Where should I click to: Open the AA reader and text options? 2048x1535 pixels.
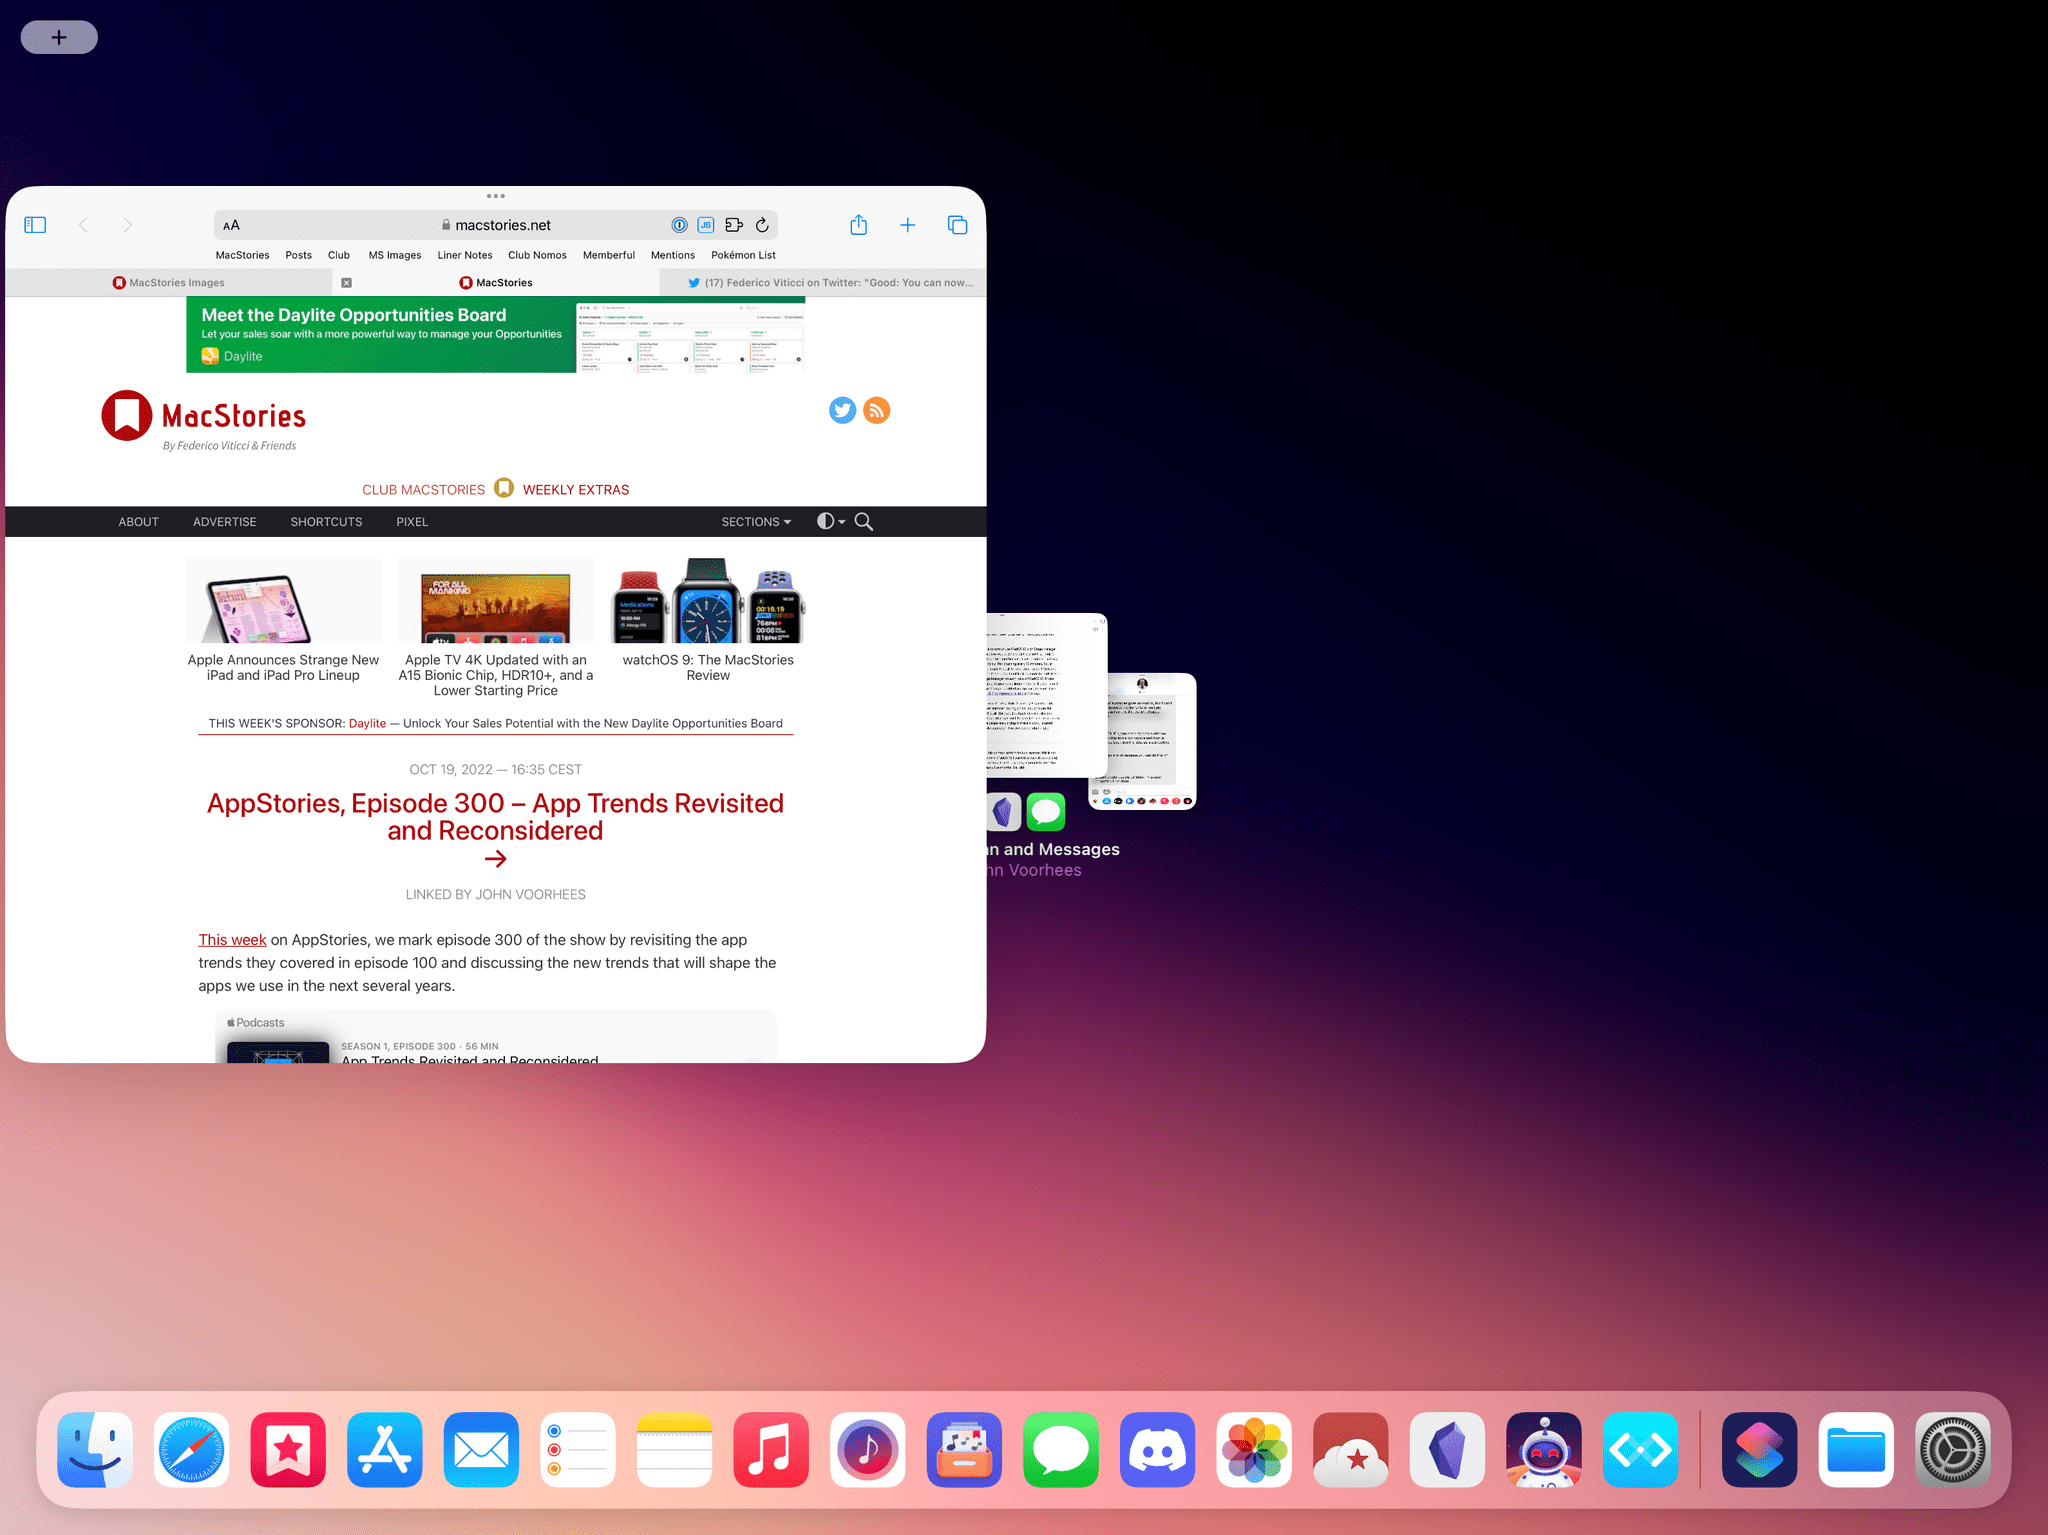pyautogui.click(x=231, y=225)
